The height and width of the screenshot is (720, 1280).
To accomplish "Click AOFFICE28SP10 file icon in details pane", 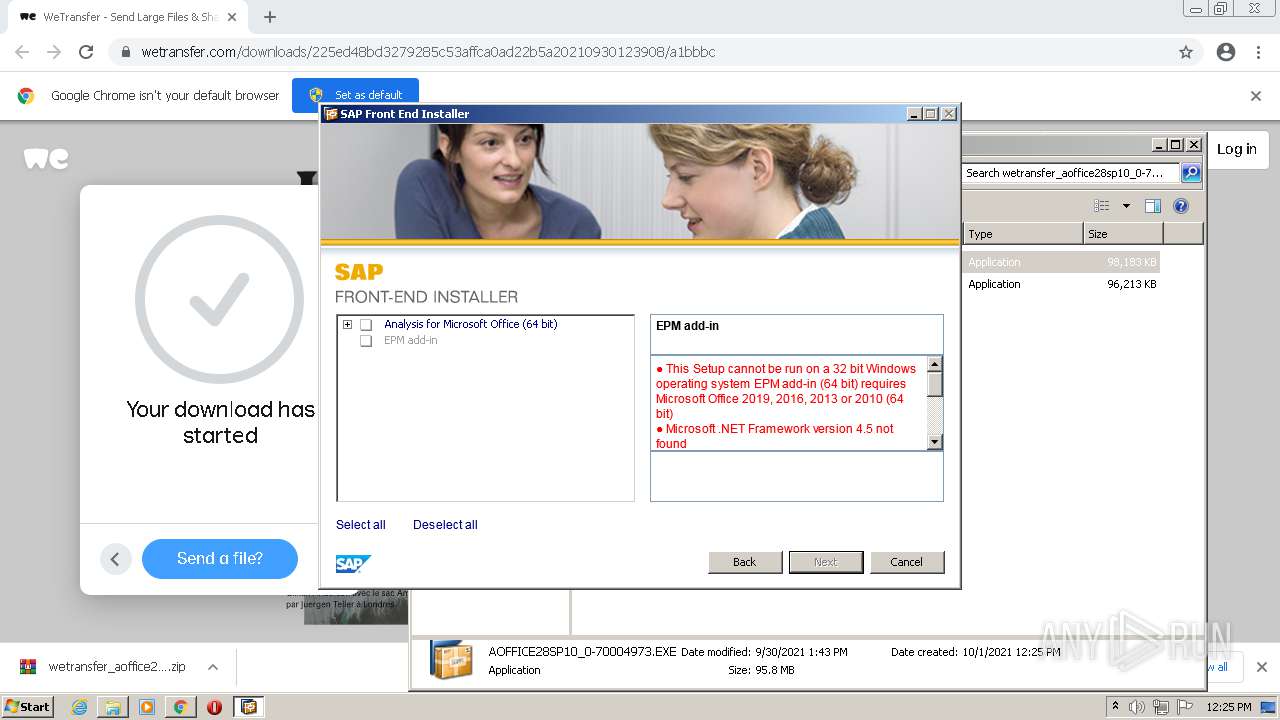I will [451, 660].
